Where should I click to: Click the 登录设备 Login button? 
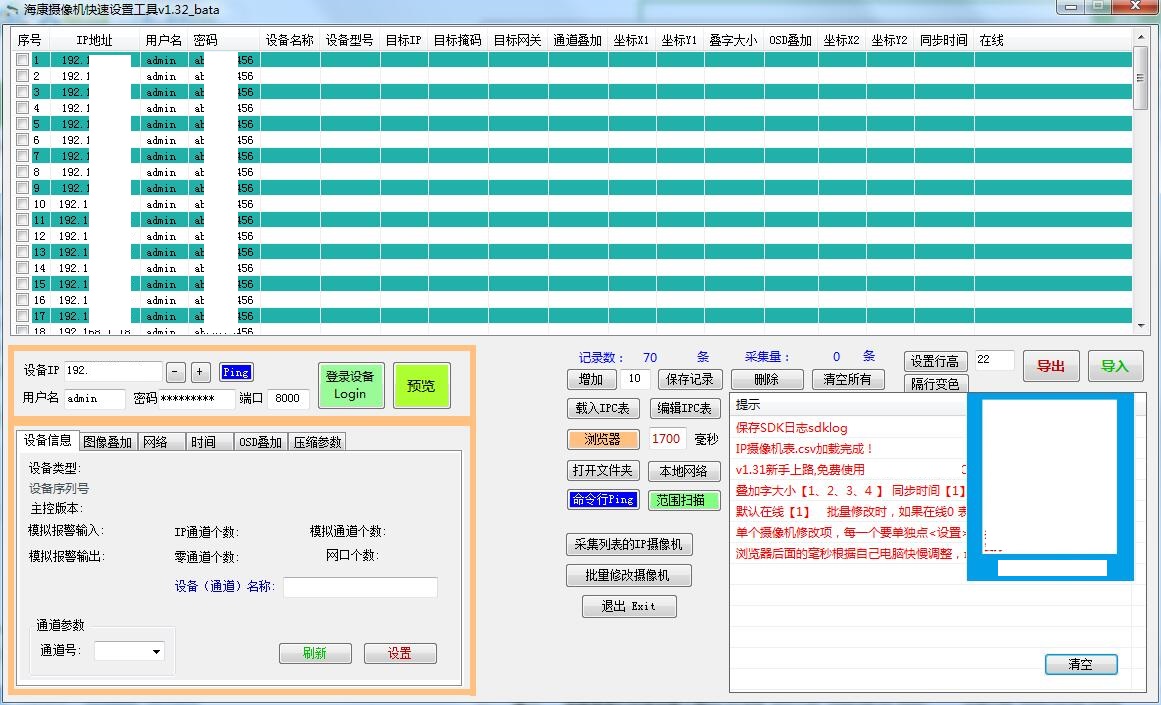tap(351, 385)
